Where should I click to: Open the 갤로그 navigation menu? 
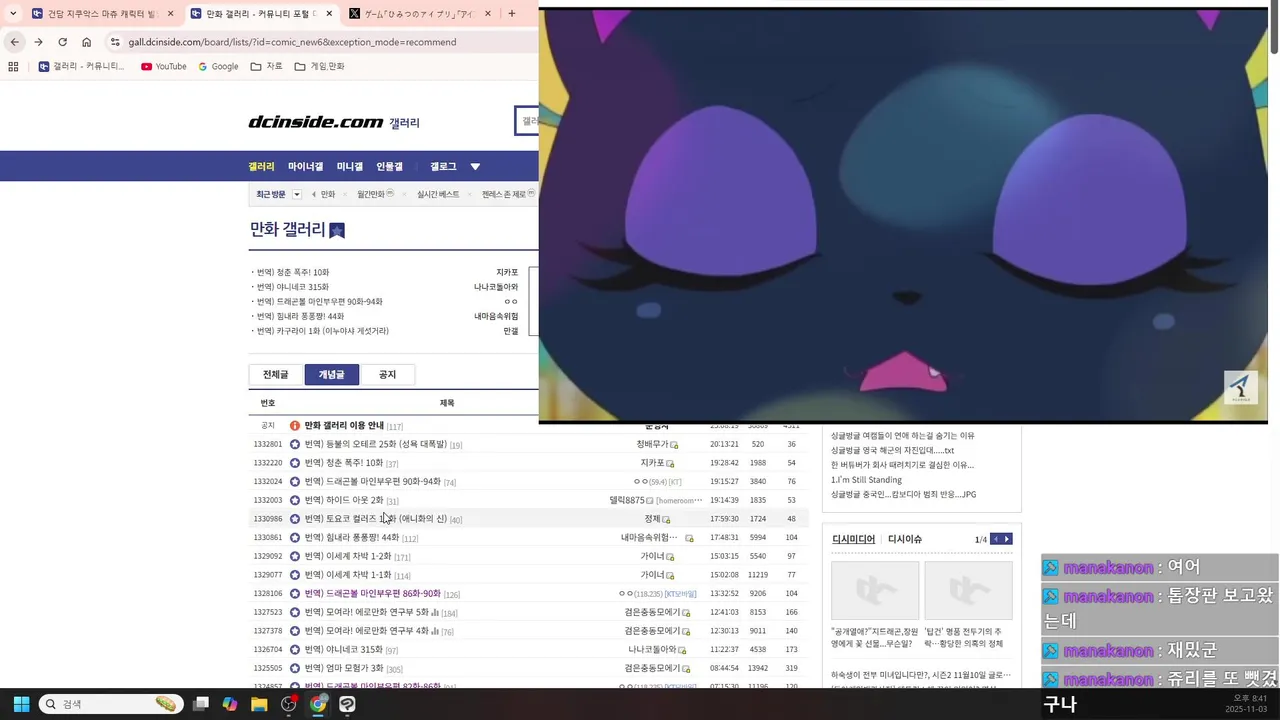pyautogui.click(x=443, y=167)
